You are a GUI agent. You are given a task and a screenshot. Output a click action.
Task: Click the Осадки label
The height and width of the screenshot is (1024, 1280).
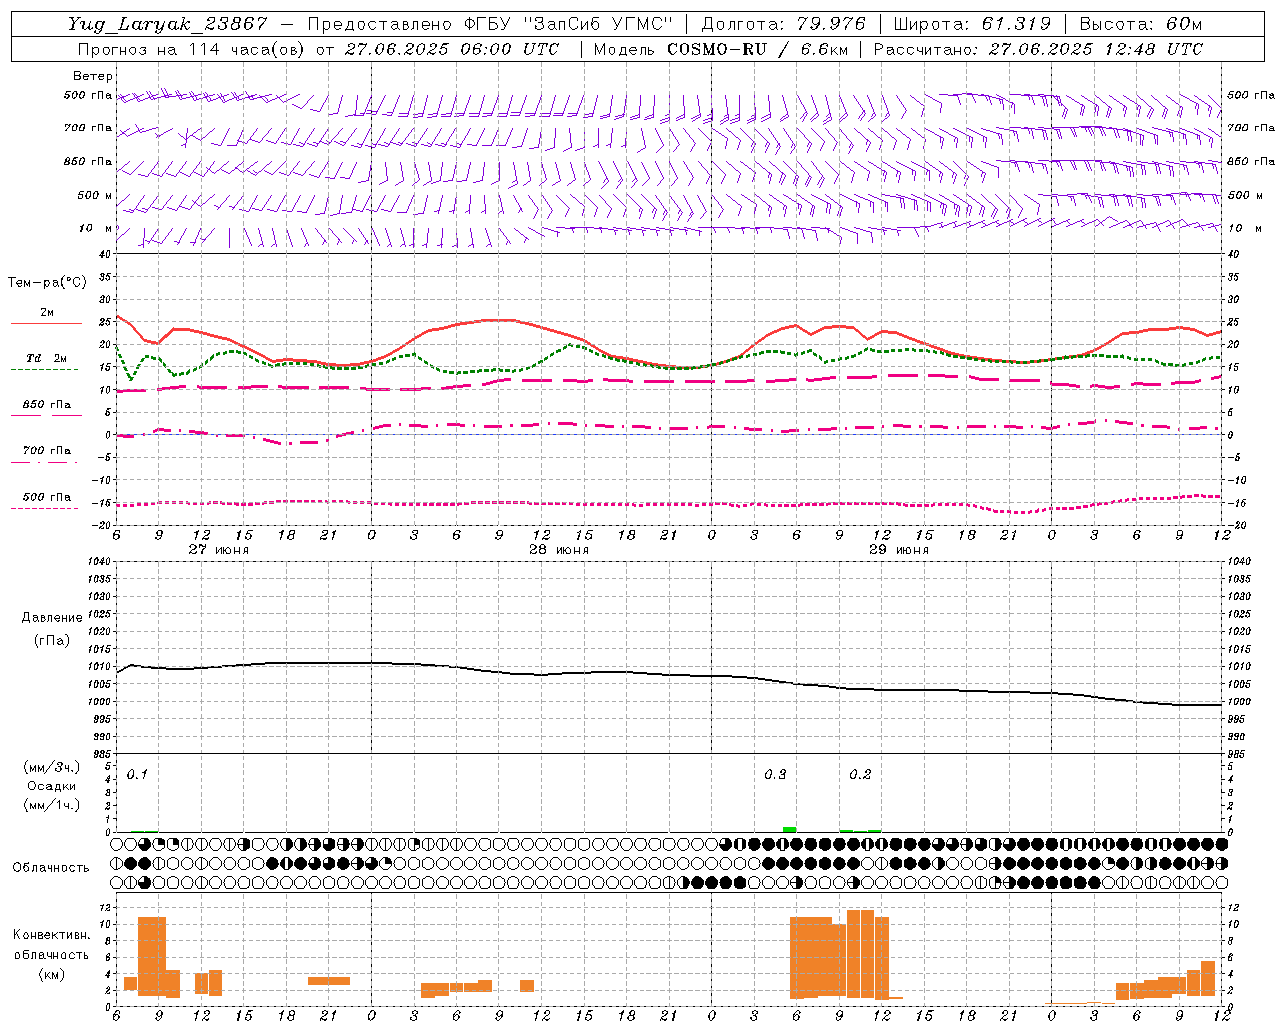tap(52, 786)
